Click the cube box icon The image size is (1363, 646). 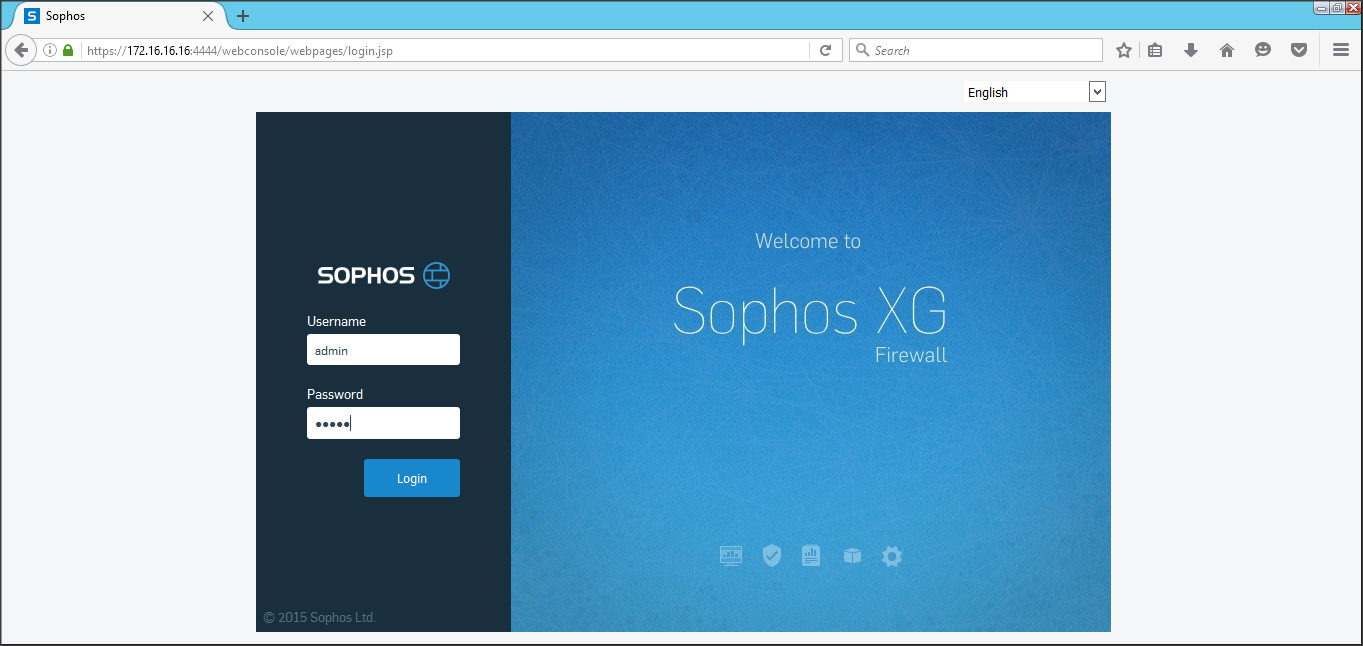[852, 556]
